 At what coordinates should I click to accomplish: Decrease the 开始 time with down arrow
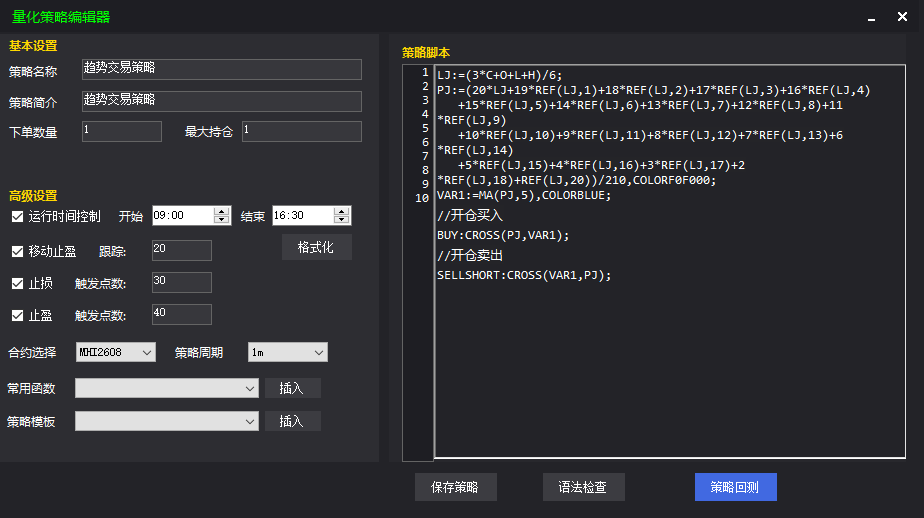click(222, 220)
